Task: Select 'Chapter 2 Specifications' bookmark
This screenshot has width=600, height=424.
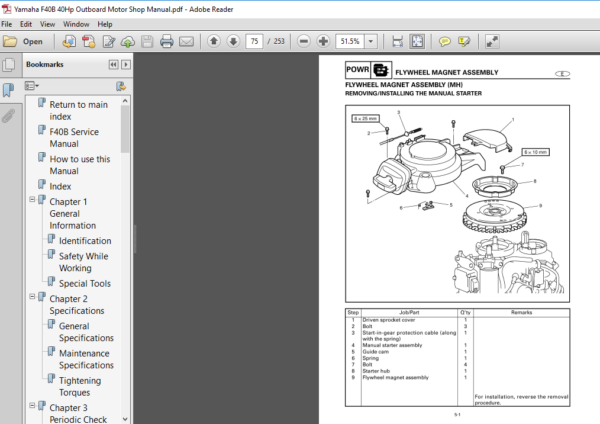Action: click(x=77, y=305)
